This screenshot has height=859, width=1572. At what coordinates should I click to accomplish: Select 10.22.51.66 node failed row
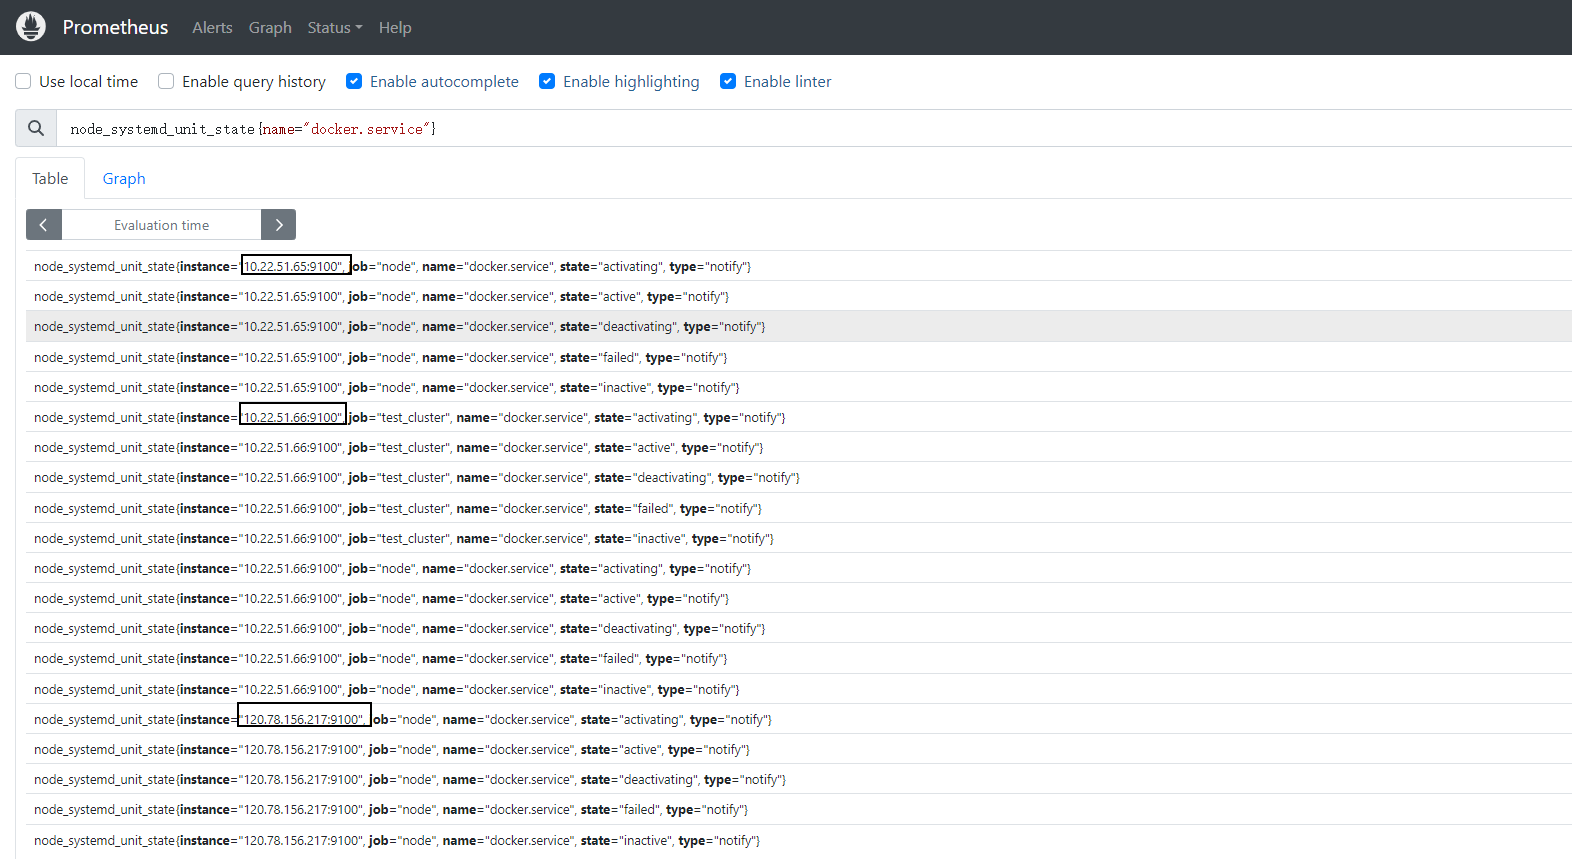[799, 658]
